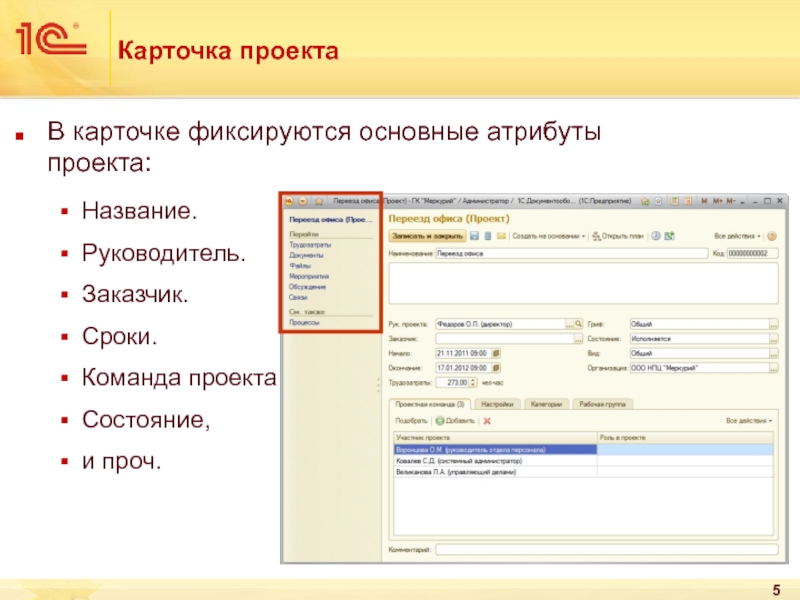This screenshot has height=600, width=800.
Task: Open the Состояние field selector
Action: pyautogui.click(x=773, y=339)
